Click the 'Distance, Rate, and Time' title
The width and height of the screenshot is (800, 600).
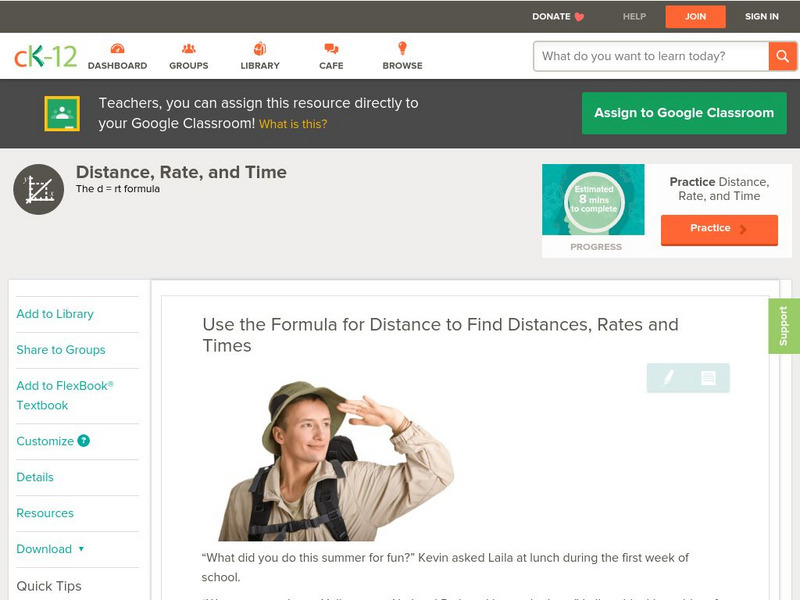coord(181,172)
